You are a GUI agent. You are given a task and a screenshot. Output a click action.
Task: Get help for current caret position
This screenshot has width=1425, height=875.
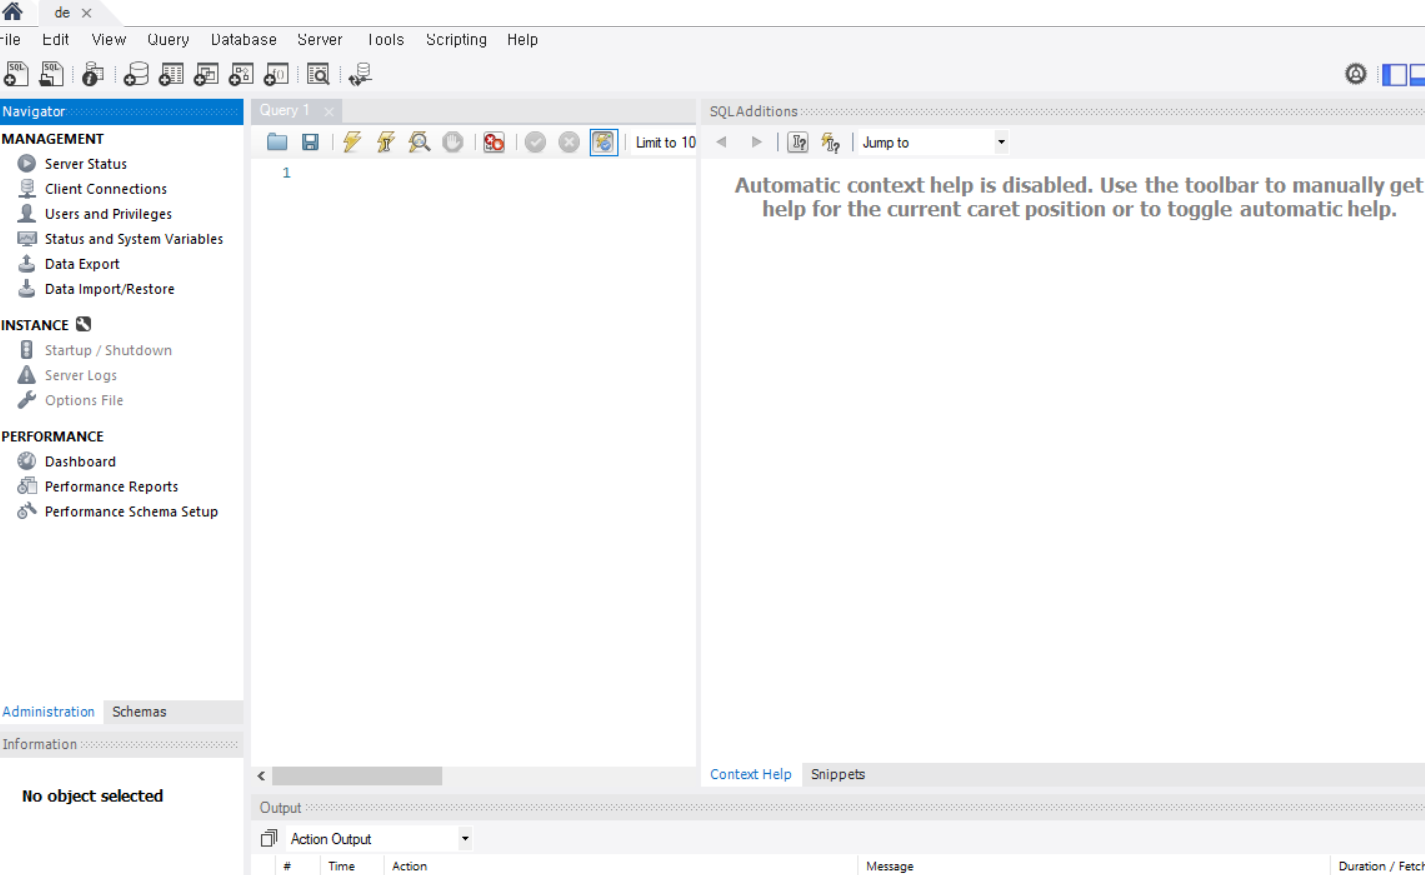pyautogui.click(x=798, y=142)
